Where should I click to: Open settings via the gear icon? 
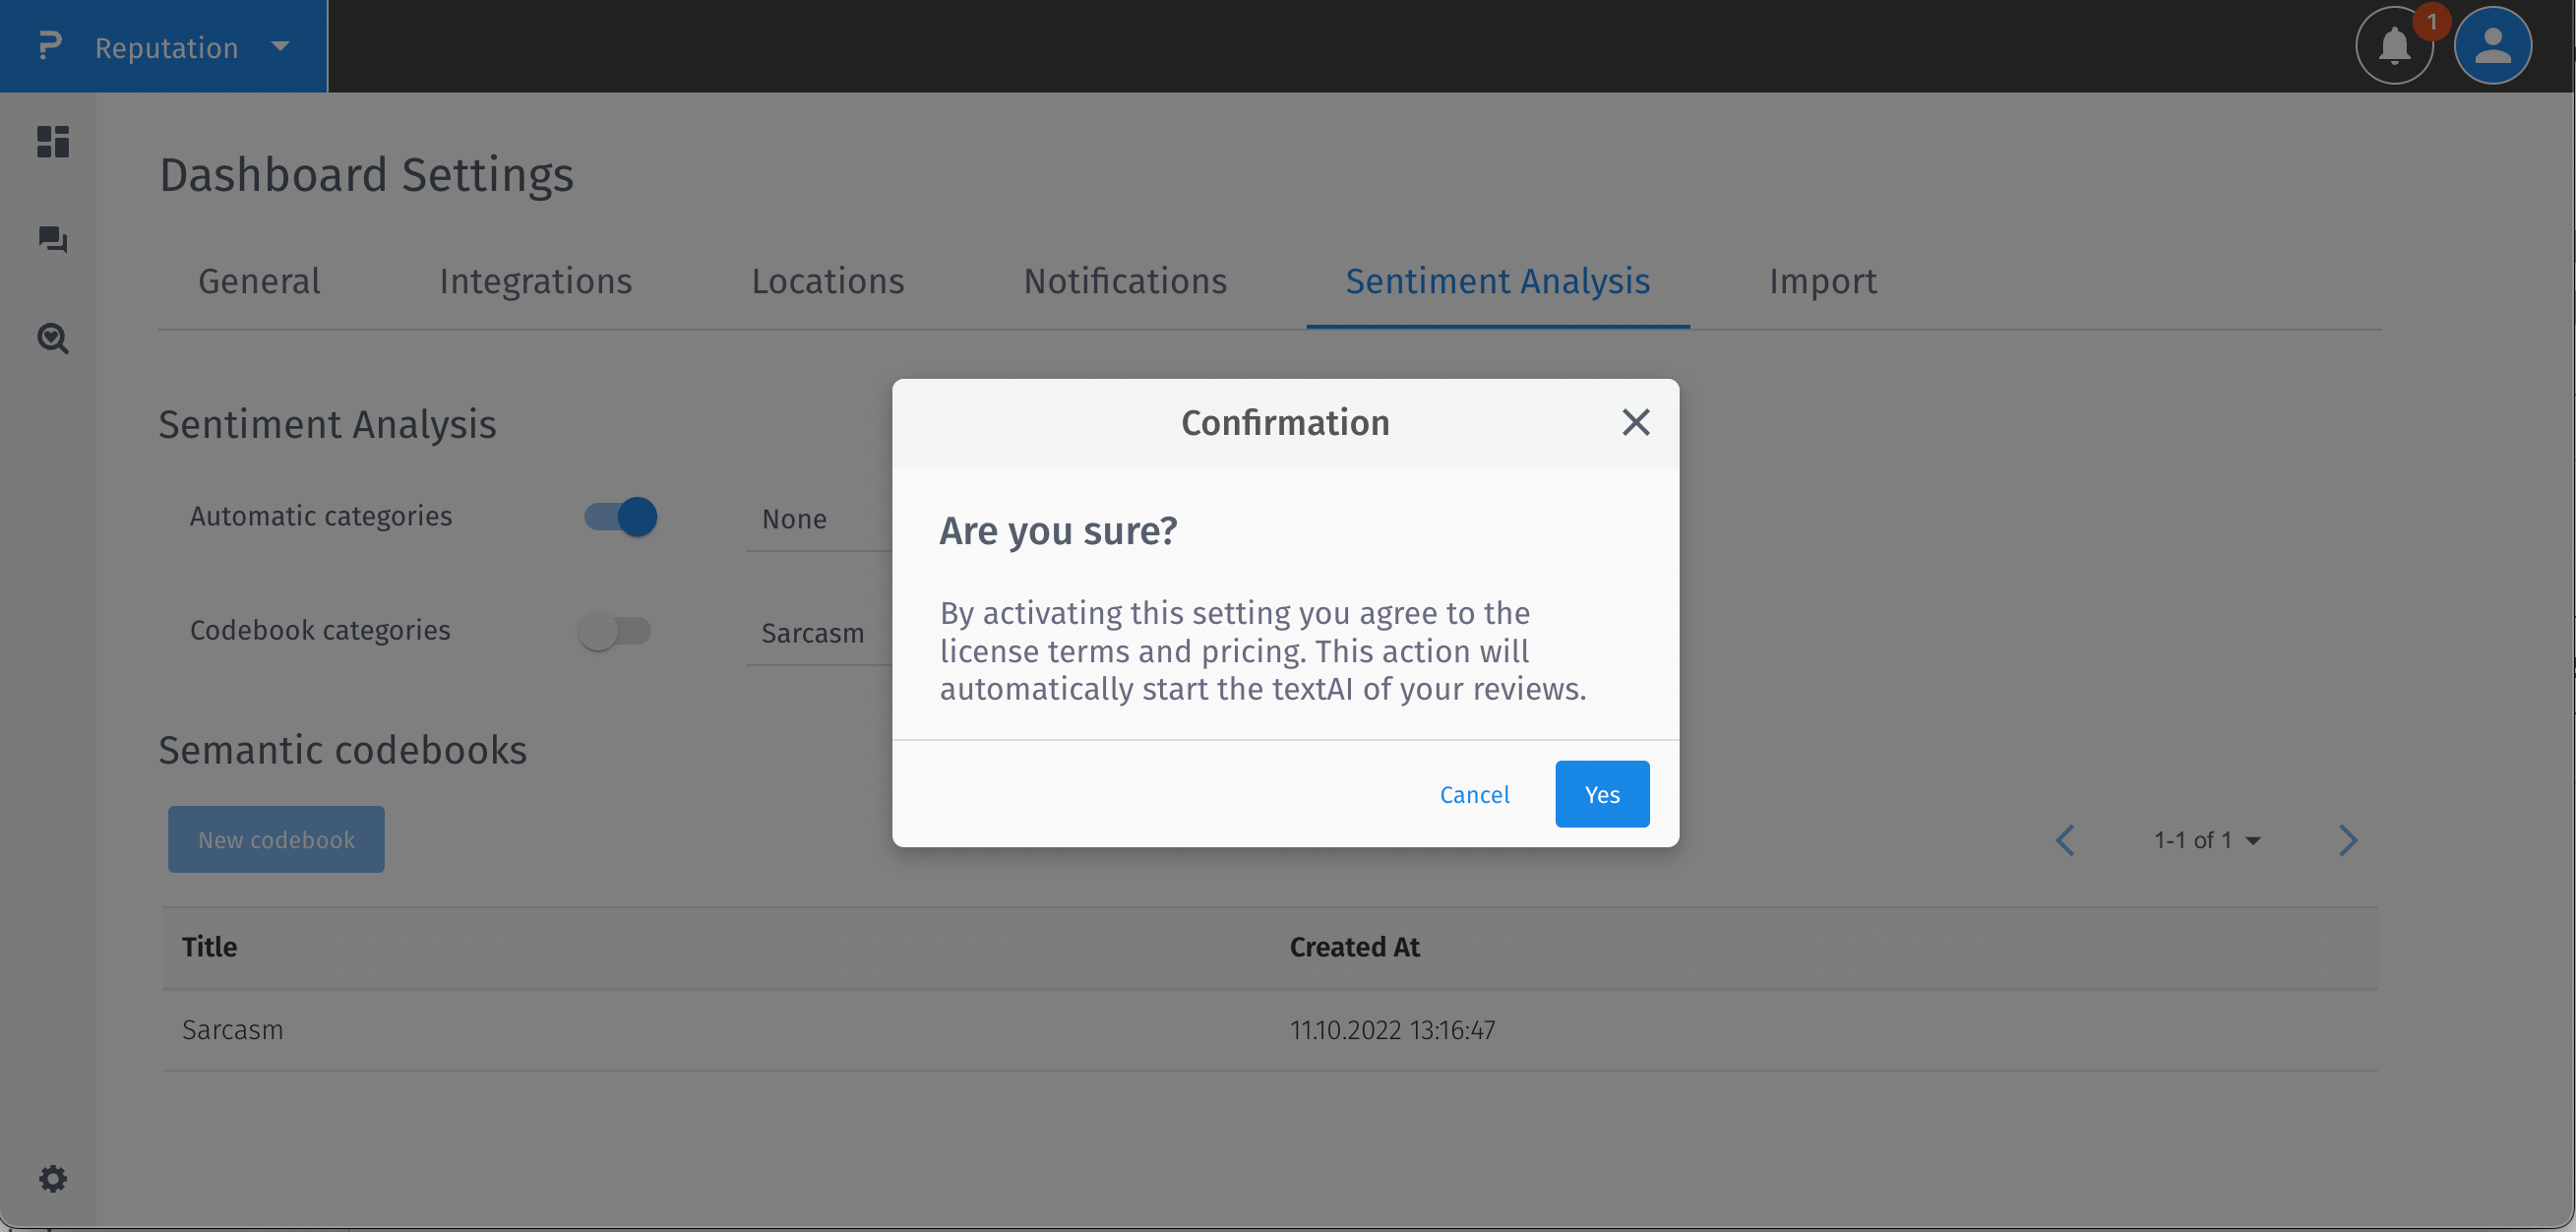(51, 1179)
